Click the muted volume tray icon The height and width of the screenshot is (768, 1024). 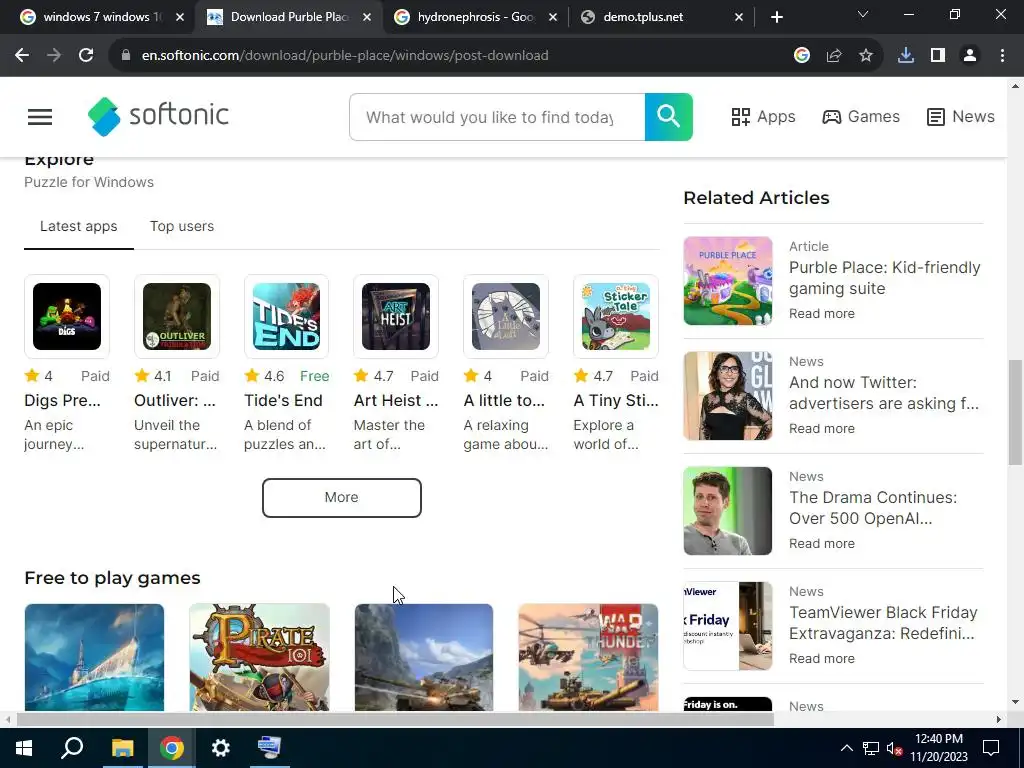(x=894, y=748)
